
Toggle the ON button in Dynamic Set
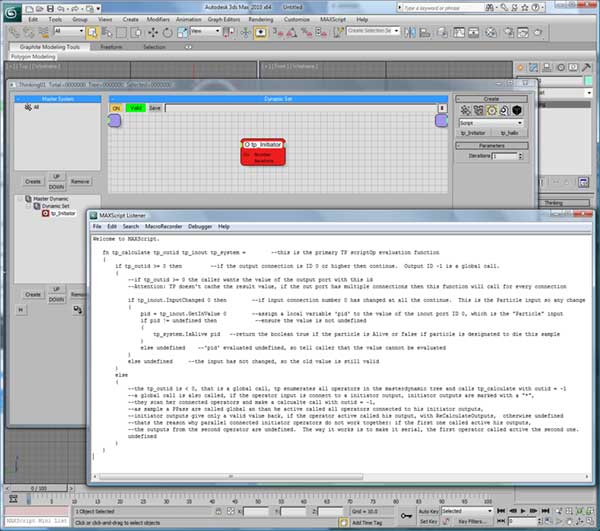[x=116, y=107]
